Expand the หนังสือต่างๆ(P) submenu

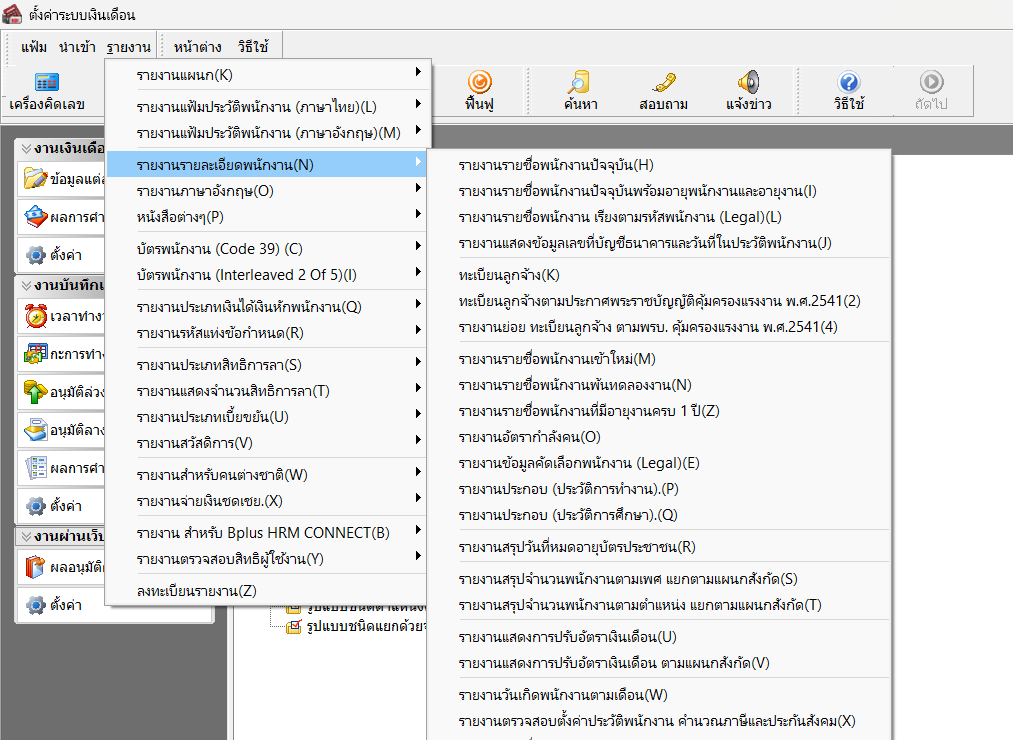[268, 215]
